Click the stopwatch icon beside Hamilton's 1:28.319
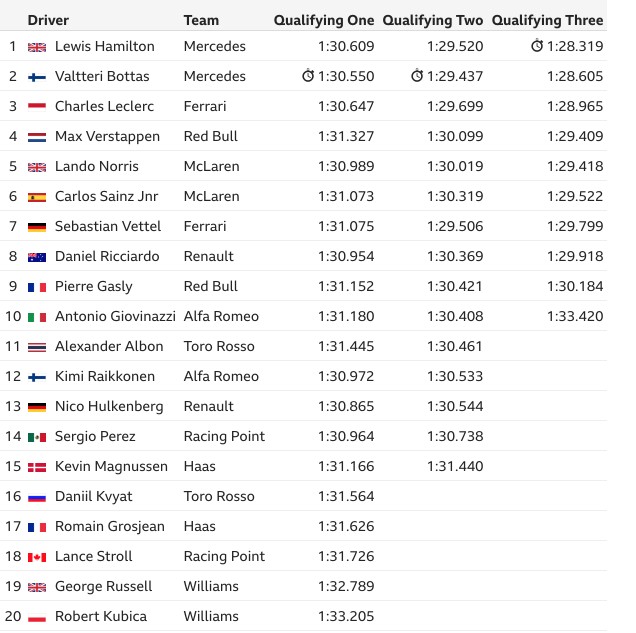Image resolution: width=636 pixels, height=633 pixels. pyautogui.click(x=537, y=45)
